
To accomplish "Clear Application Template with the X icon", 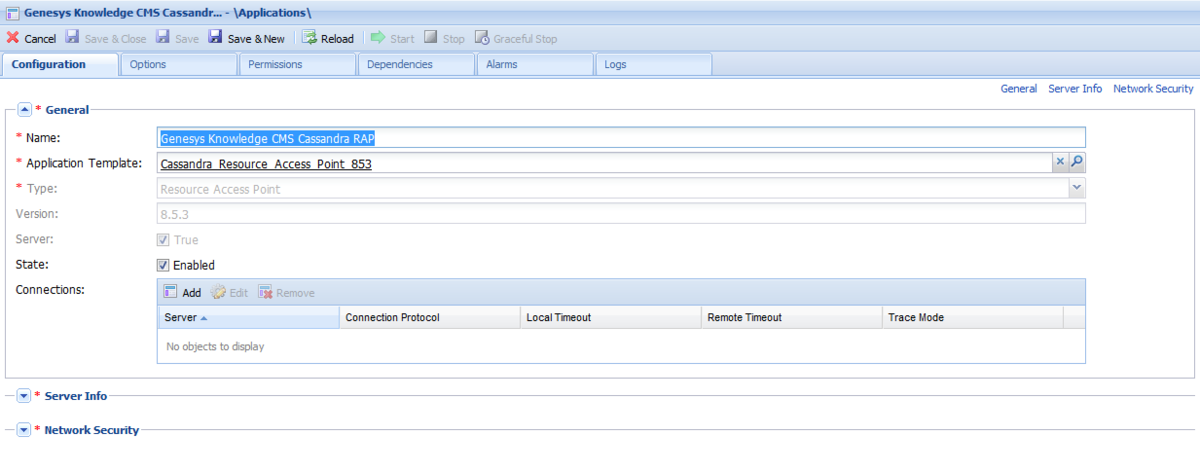I will pos(1060,163).
